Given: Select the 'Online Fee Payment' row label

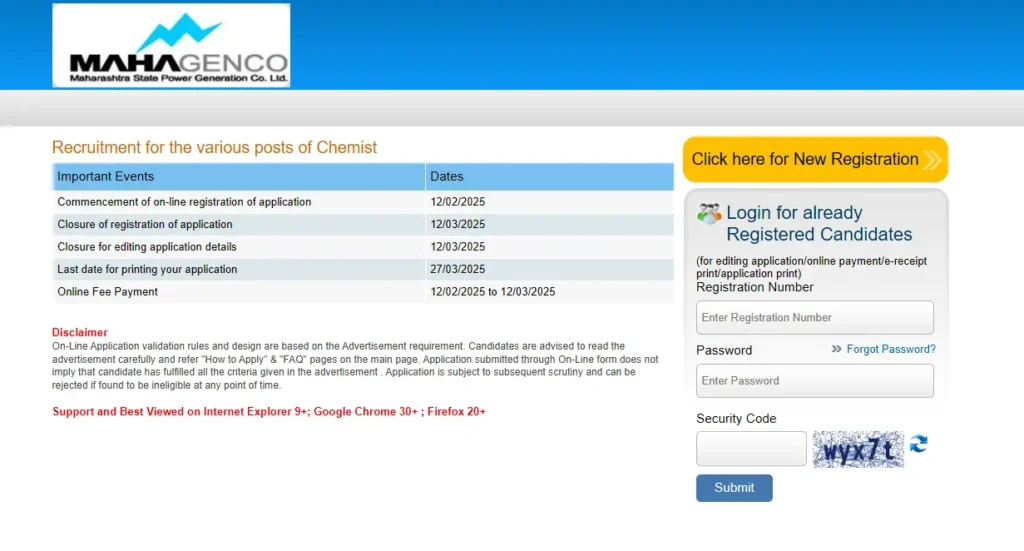Looking at the screenshot, I should (x=108, y=292).
